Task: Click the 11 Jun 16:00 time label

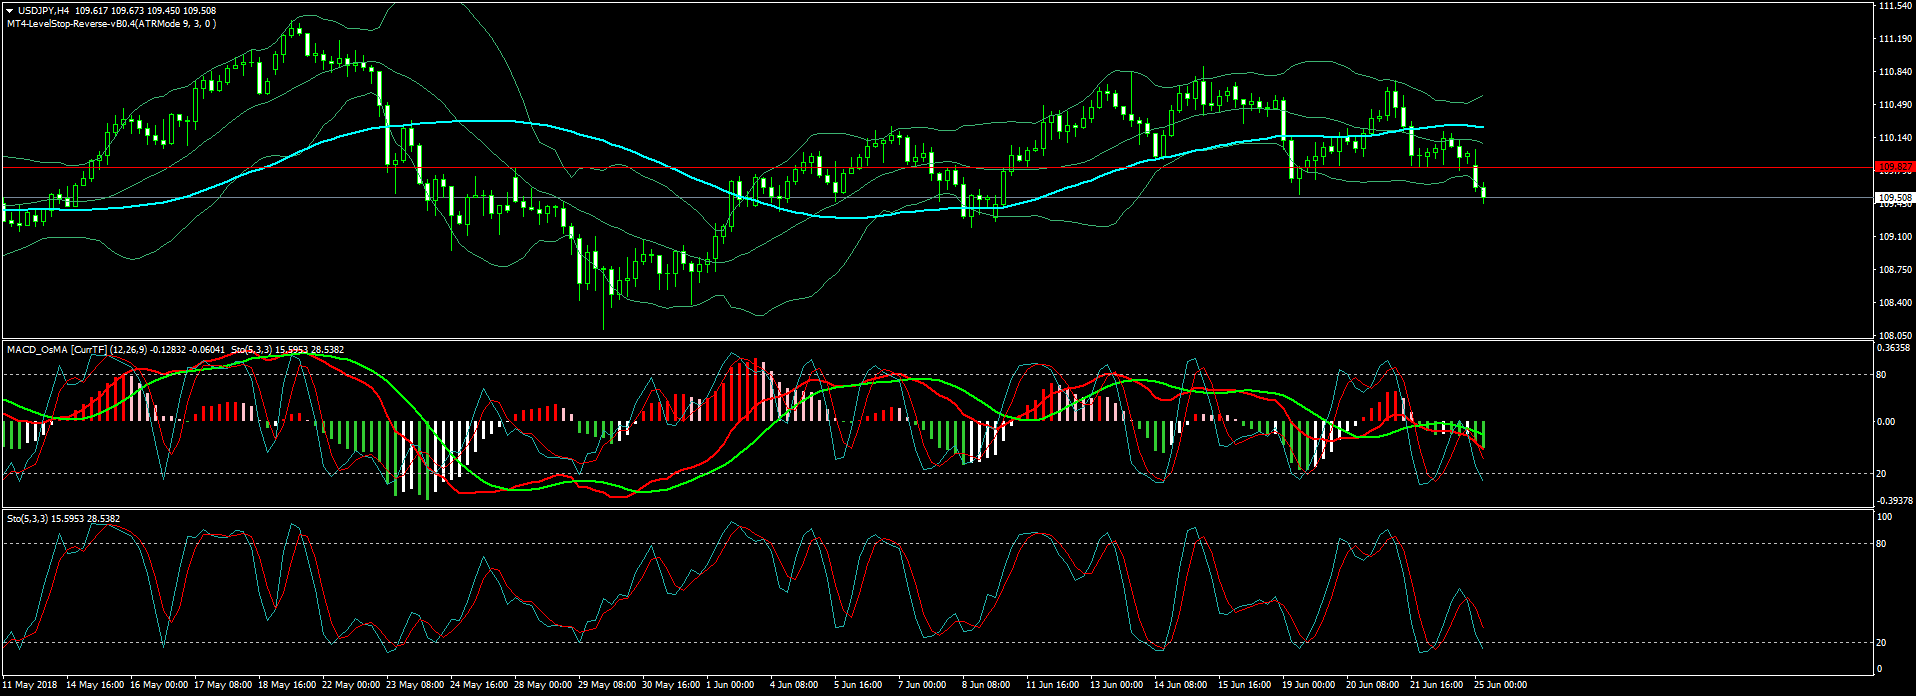Action: tap(1053, 685)
